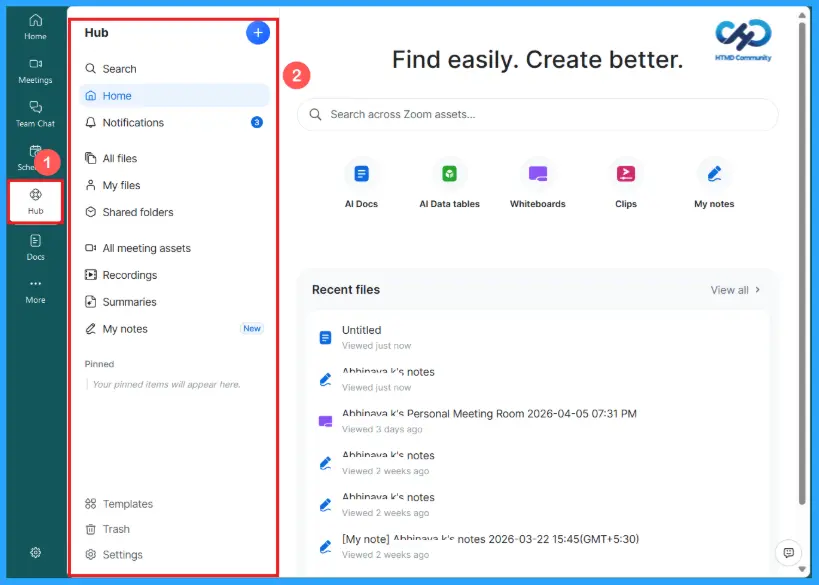819x585 pixels.
Task: Open Notifications in the Hub panel
Action: tap(174, 123)
